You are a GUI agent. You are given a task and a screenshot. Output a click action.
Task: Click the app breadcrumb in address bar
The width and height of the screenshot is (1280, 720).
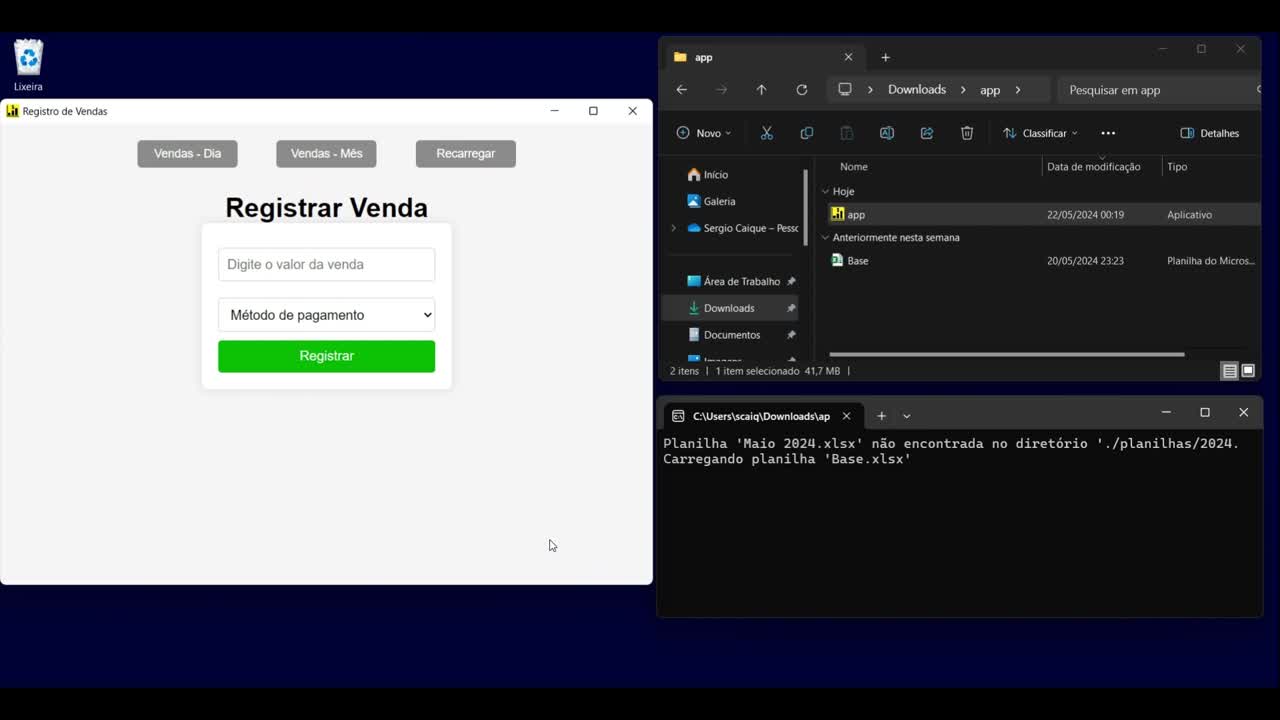point(990,90)
